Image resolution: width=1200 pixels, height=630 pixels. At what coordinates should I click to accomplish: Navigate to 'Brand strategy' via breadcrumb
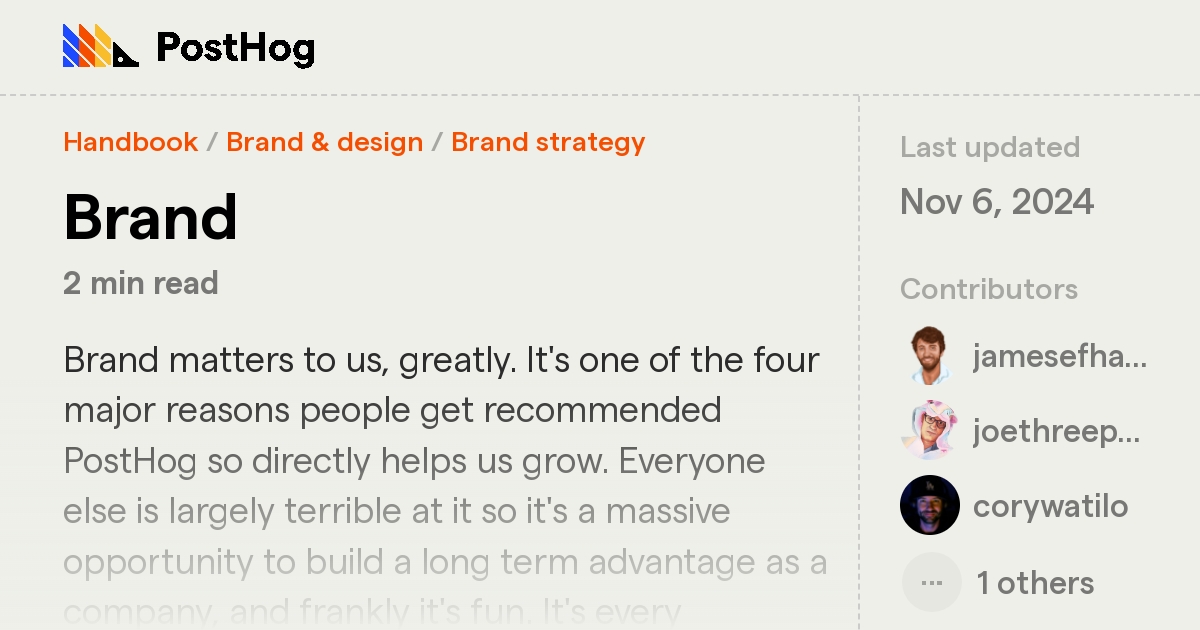(548, 142)
